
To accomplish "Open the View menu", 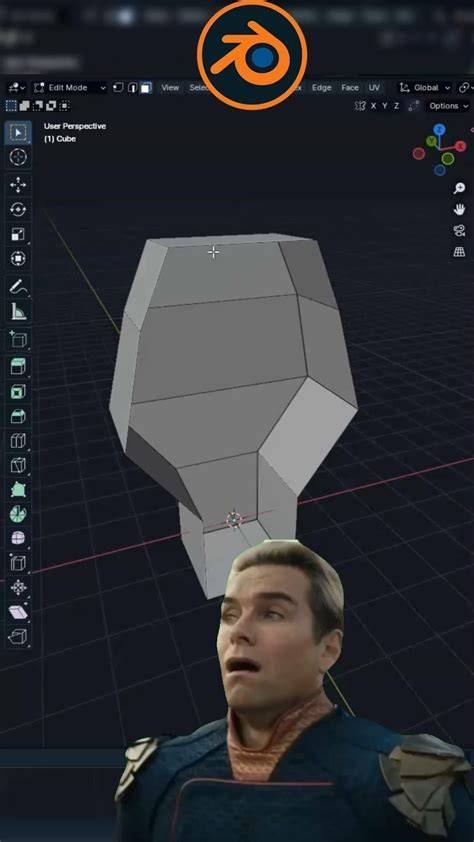I will click(170, 88).
